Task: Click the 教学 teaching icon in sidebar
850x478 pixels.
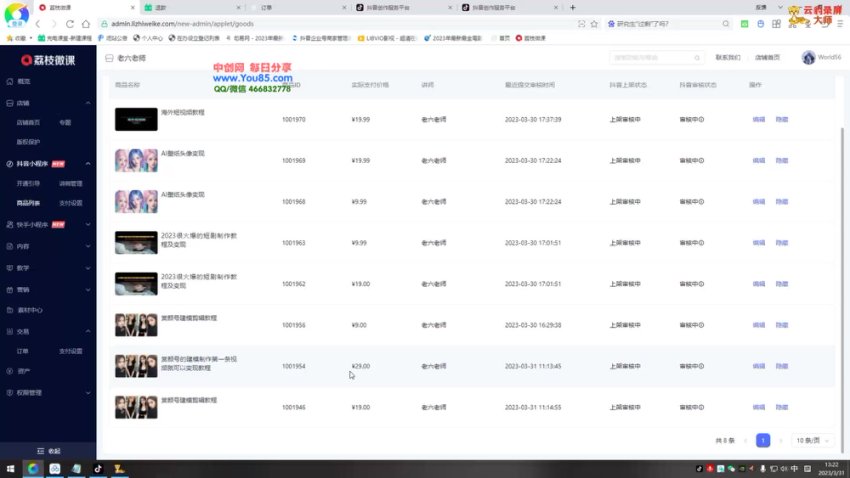Action: click(x=10, y=268)
